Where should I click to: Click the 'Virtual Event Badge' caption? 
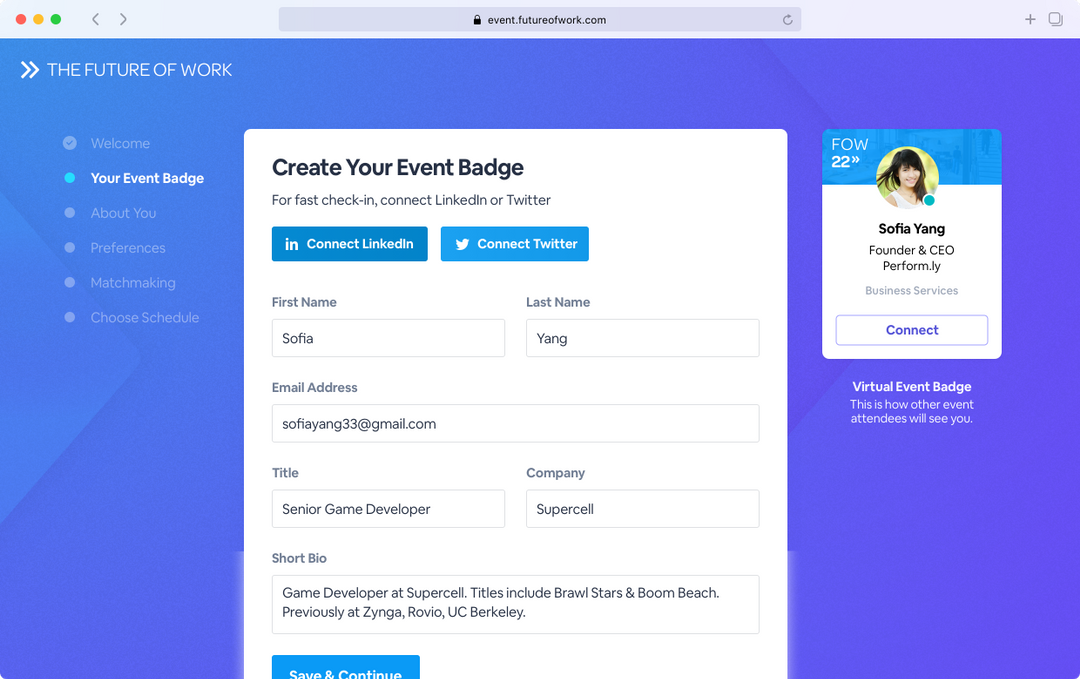911,386
